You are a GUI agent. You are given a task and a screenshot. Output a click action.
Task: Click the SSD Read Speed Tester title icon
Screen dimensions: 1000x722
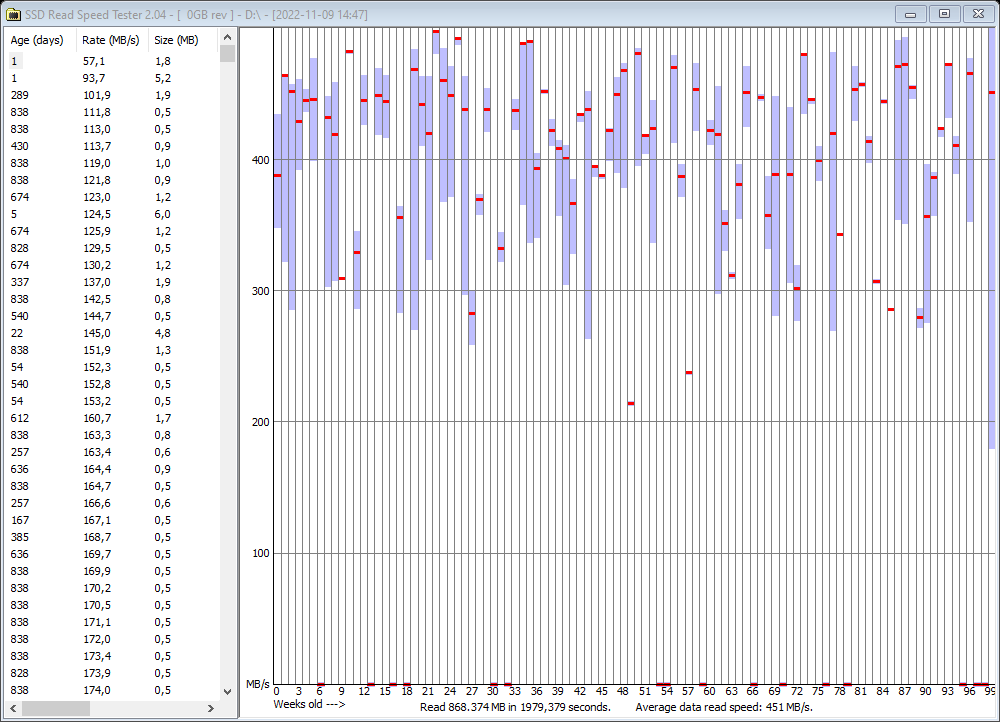click(13, 14)
